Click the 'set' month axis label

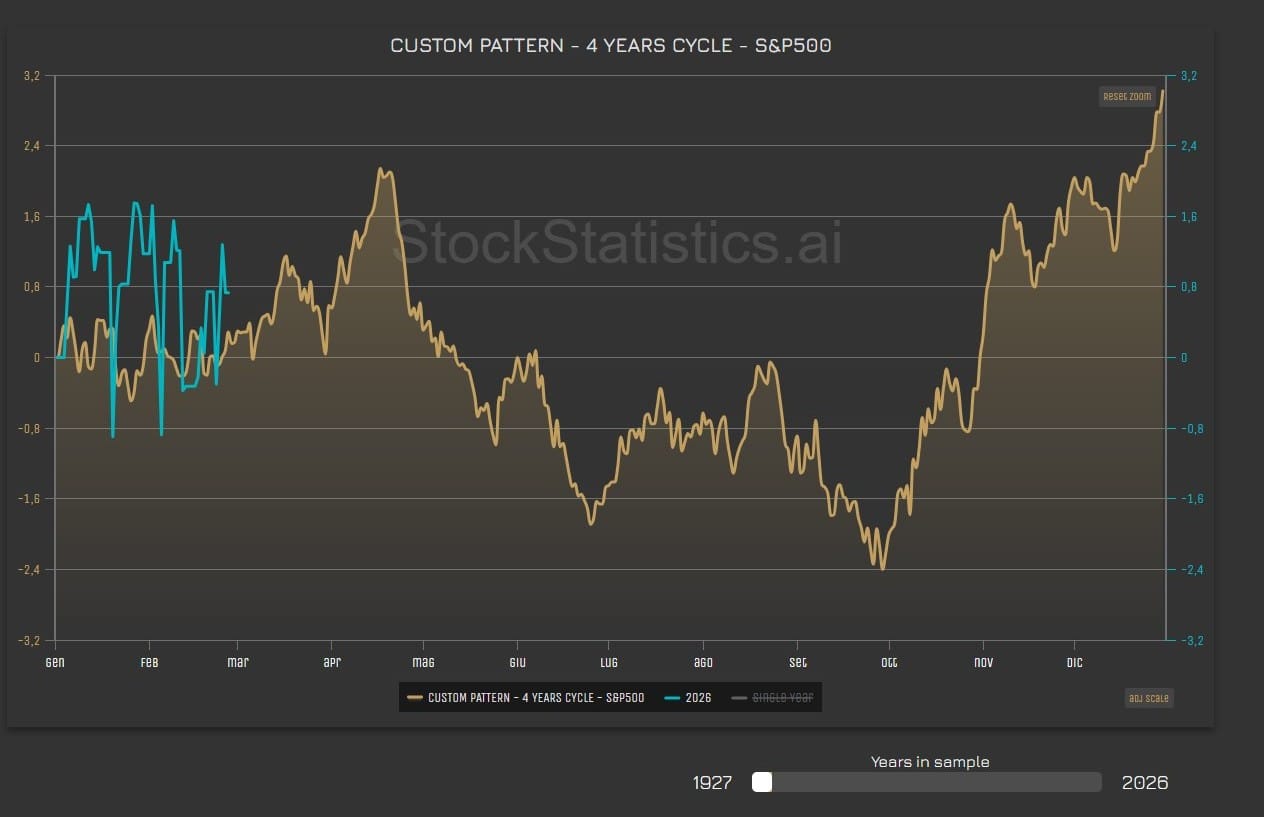pyautogui.click(x=797, y=662)
